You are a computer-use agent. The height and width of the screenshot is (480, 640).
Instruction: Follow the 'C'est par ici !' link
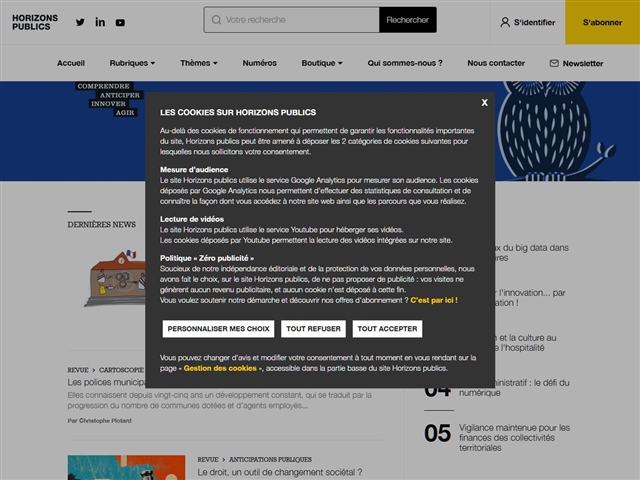tap(433, 300)
